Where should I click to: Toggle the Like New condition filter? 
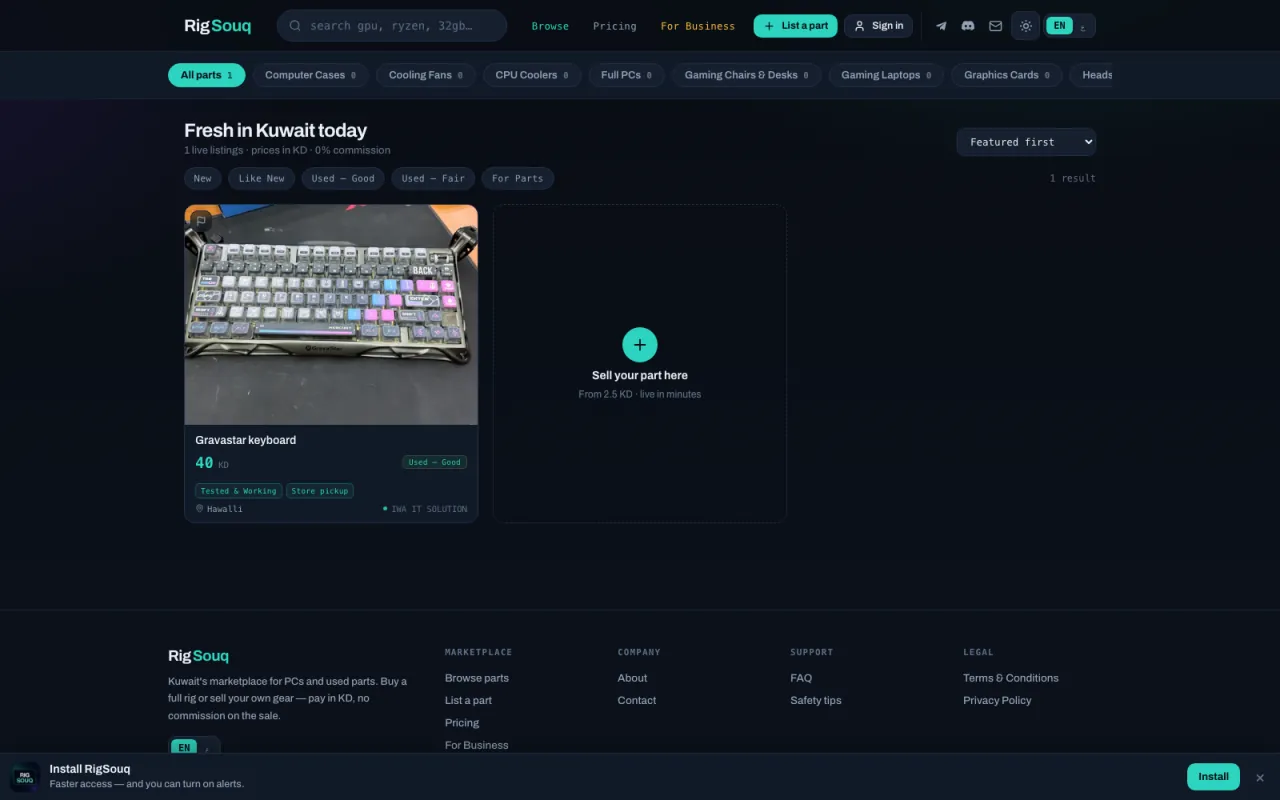pos(261,178)
